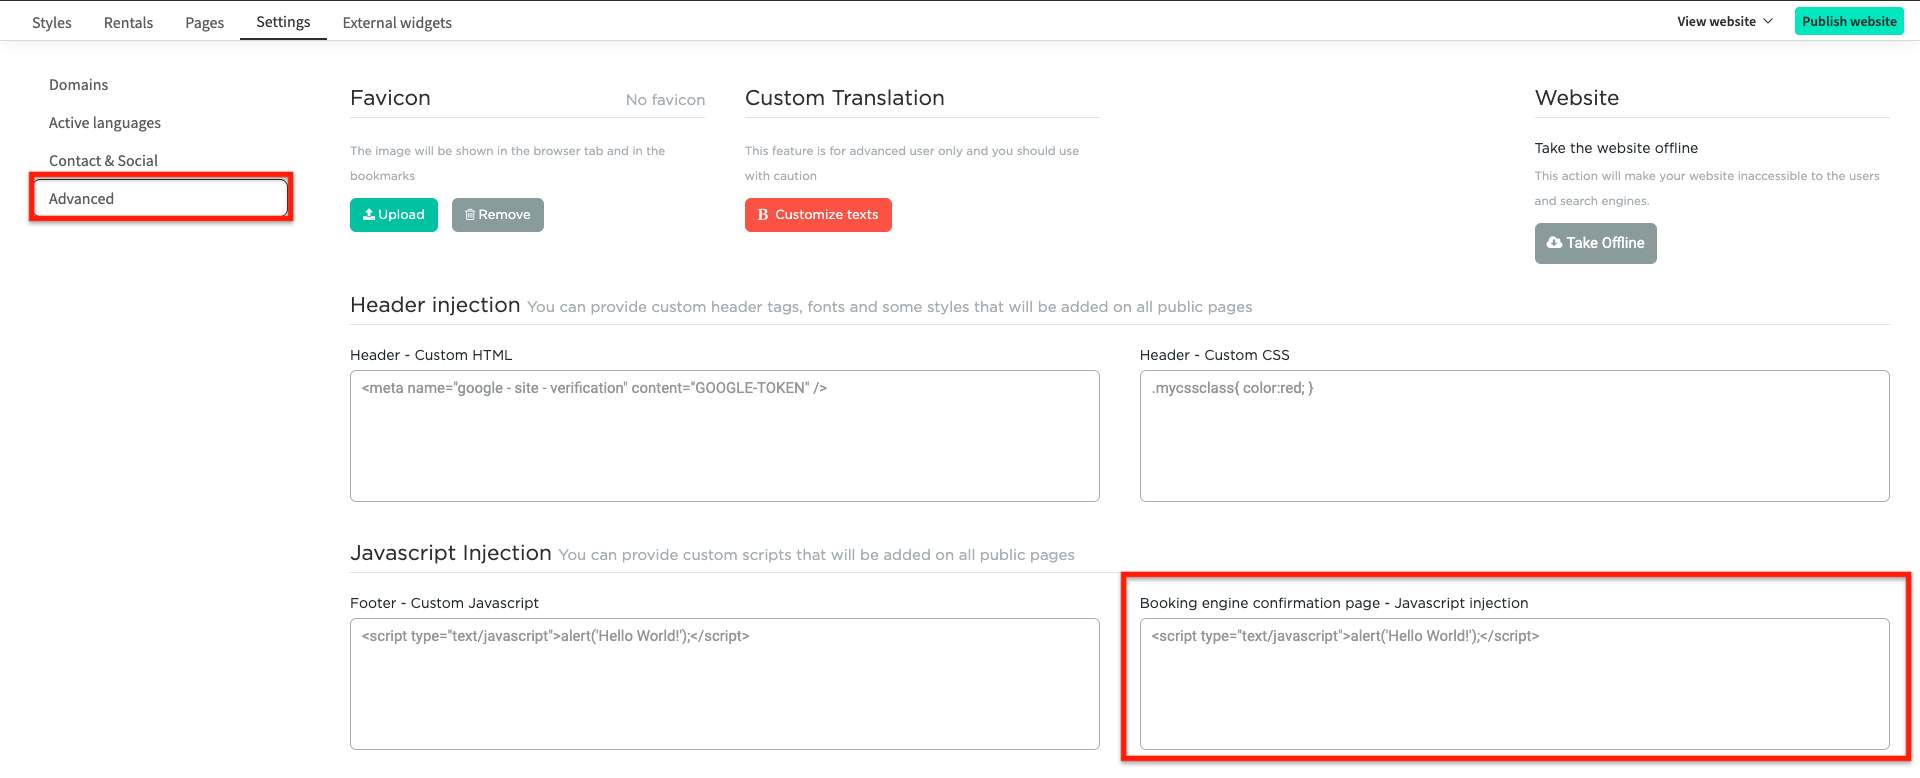Click the chevron arrow beside View website
This screenshot has height=778, width=1920.
tap(1768, 21)
